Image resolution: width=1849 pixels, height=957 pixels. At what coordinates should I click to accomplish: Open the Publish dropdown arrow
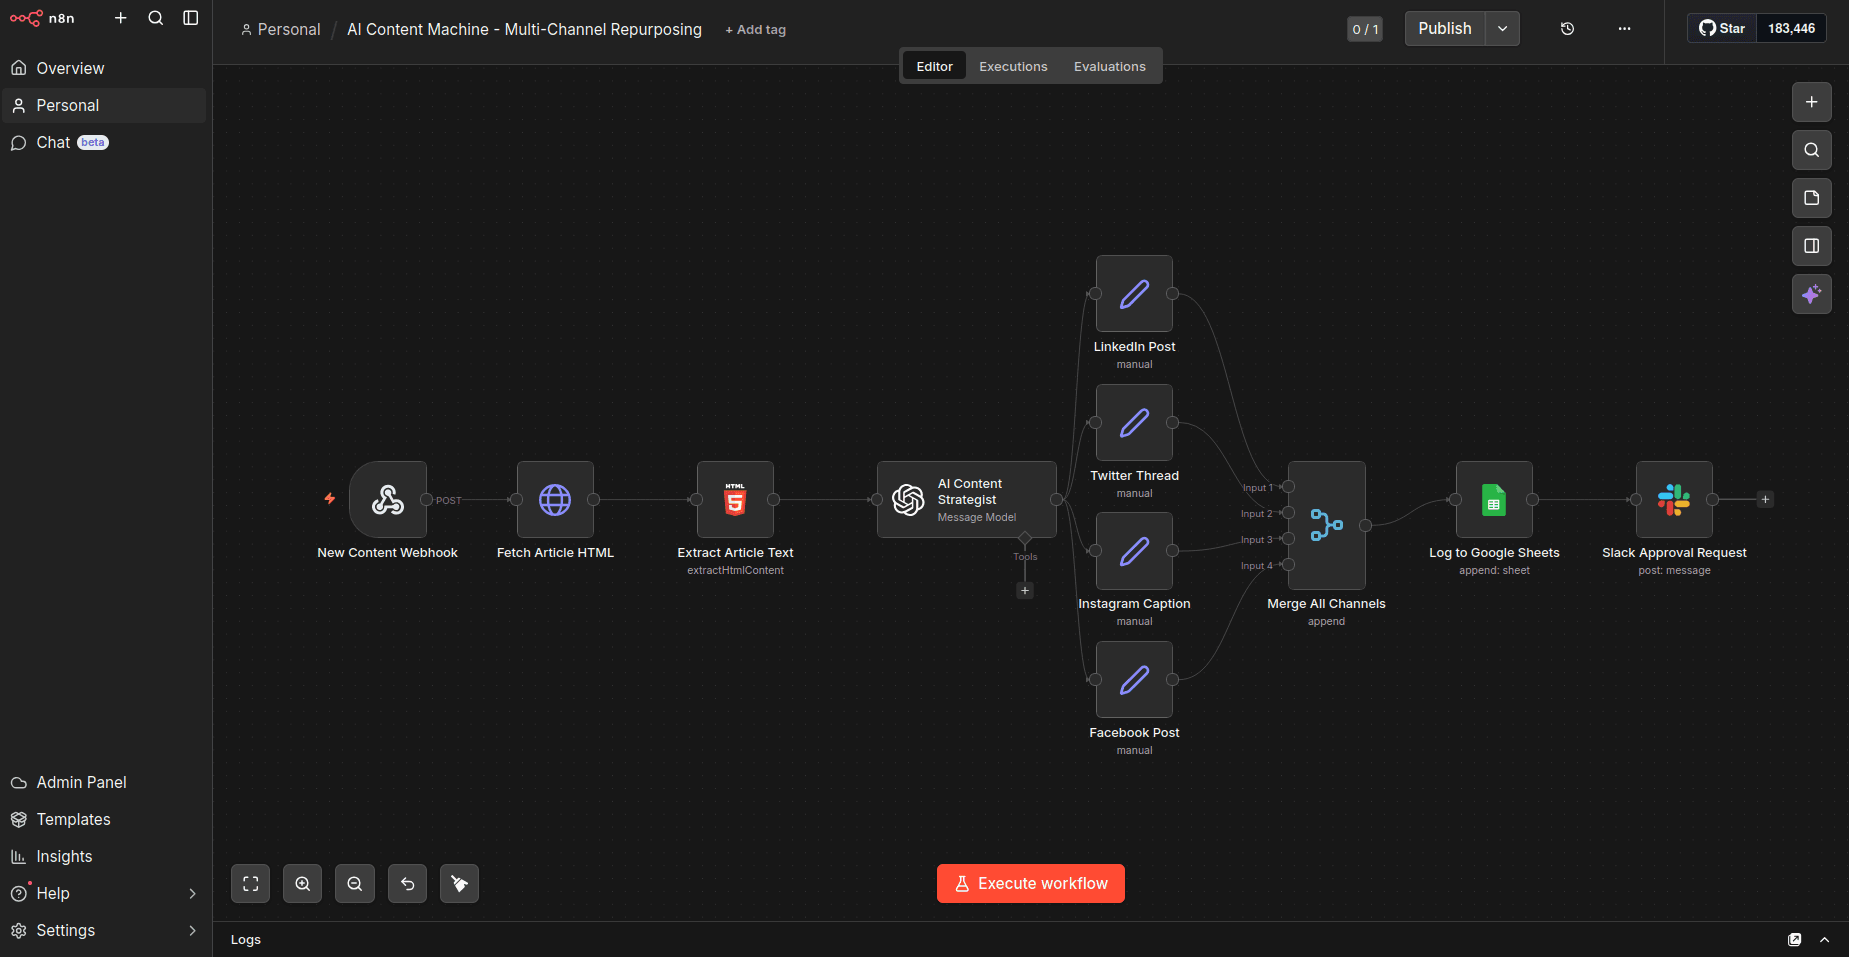[1501, 28]
